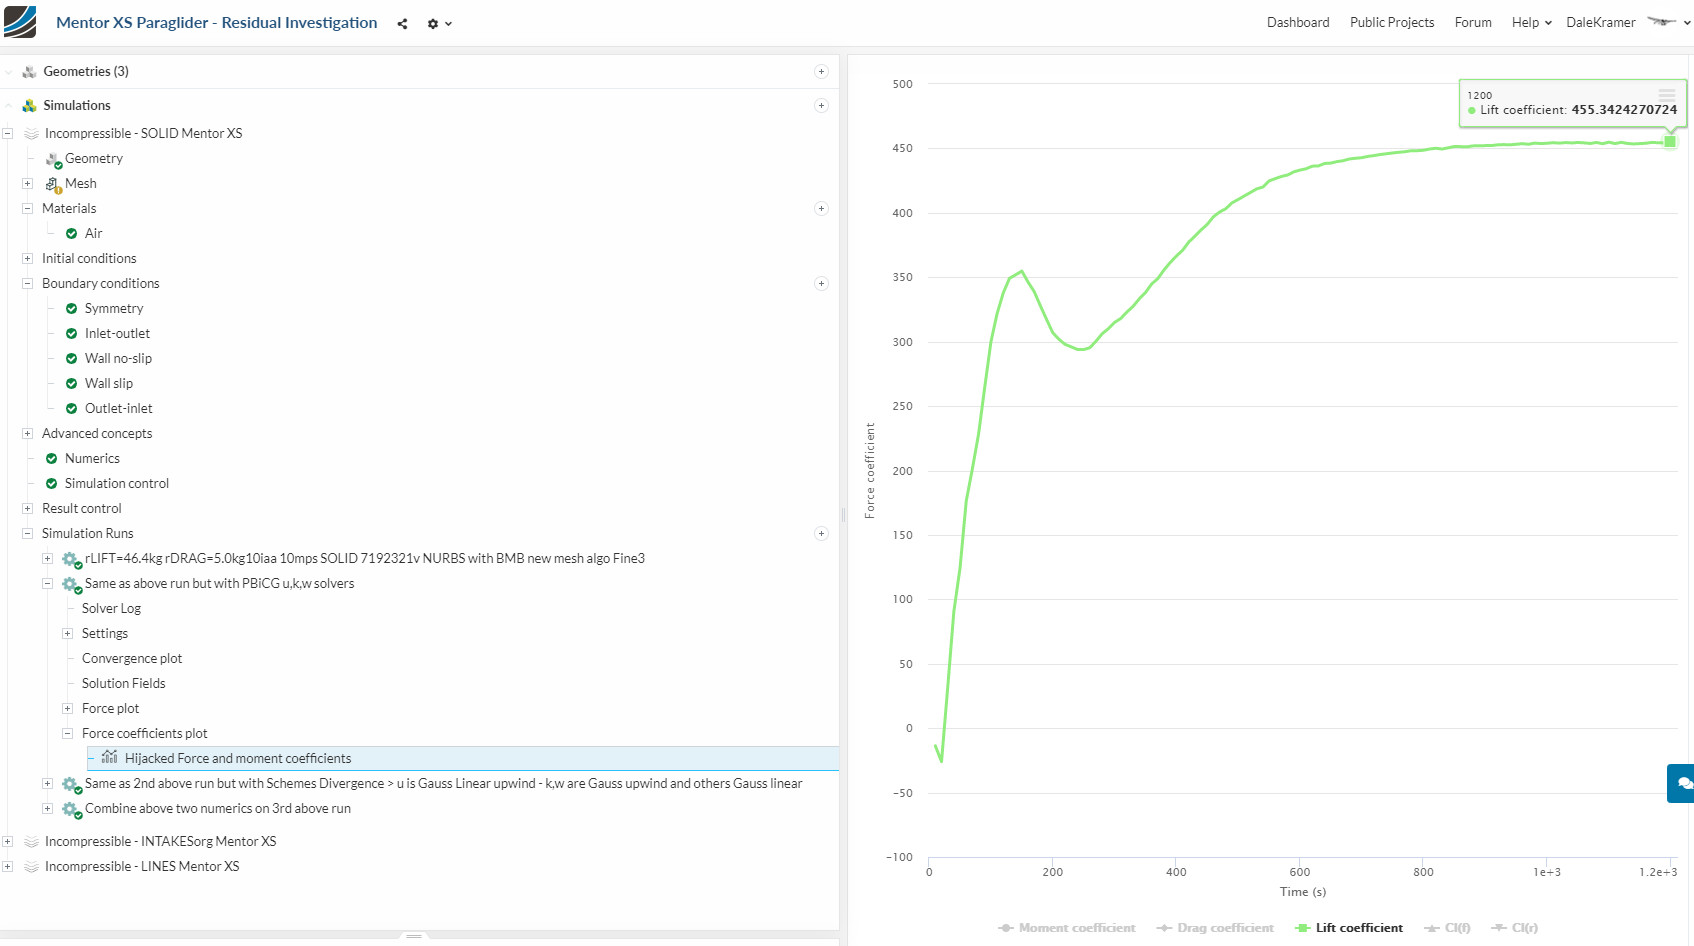This screenshot has width=1694, height=946.
Task: Click the highlighted lift data point marker
Action: [x=1669, y=142]
